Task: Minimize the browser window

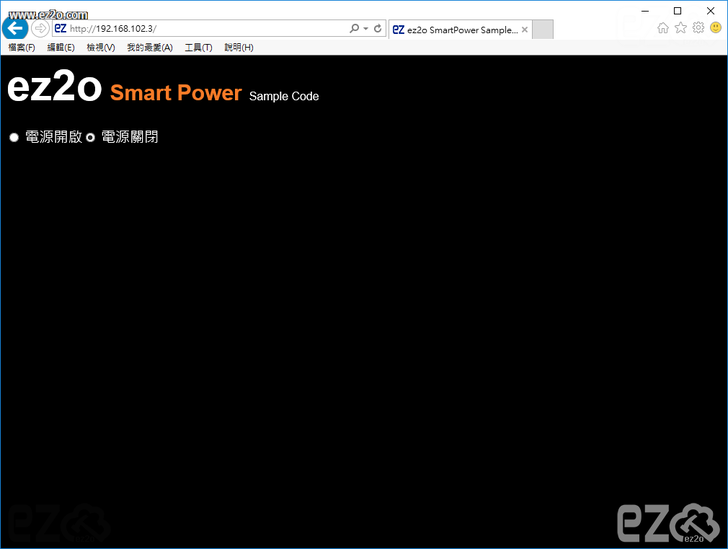Action: pos(645,11)
